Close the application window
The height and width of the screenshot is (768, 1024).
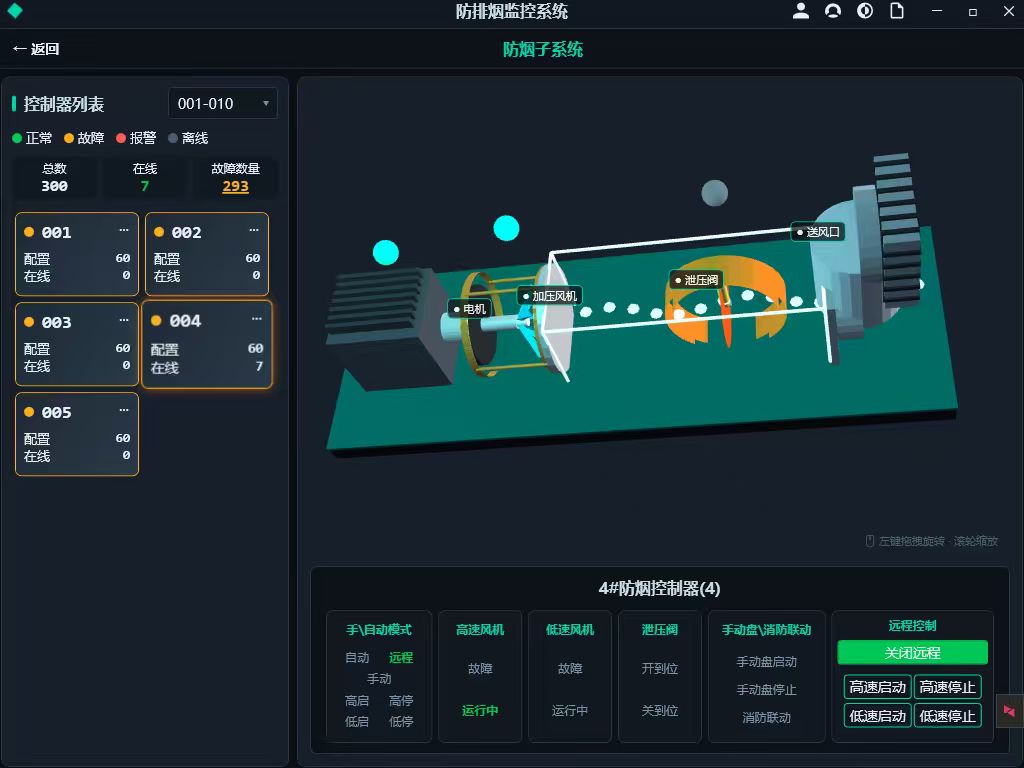coord(1008,11)
